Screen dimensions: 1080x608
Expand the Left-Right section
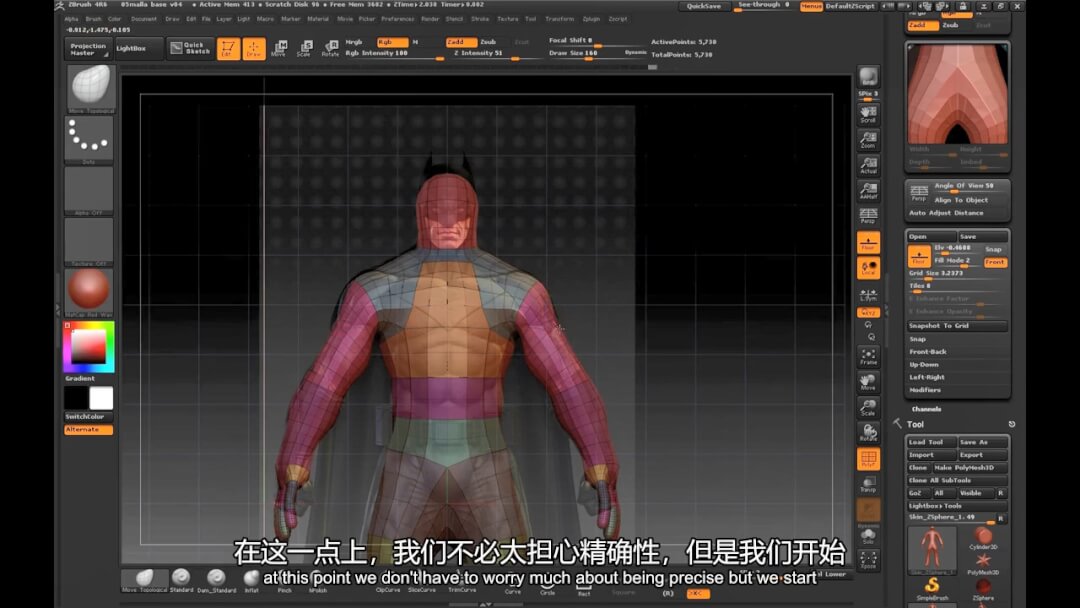tap(927, 377)
